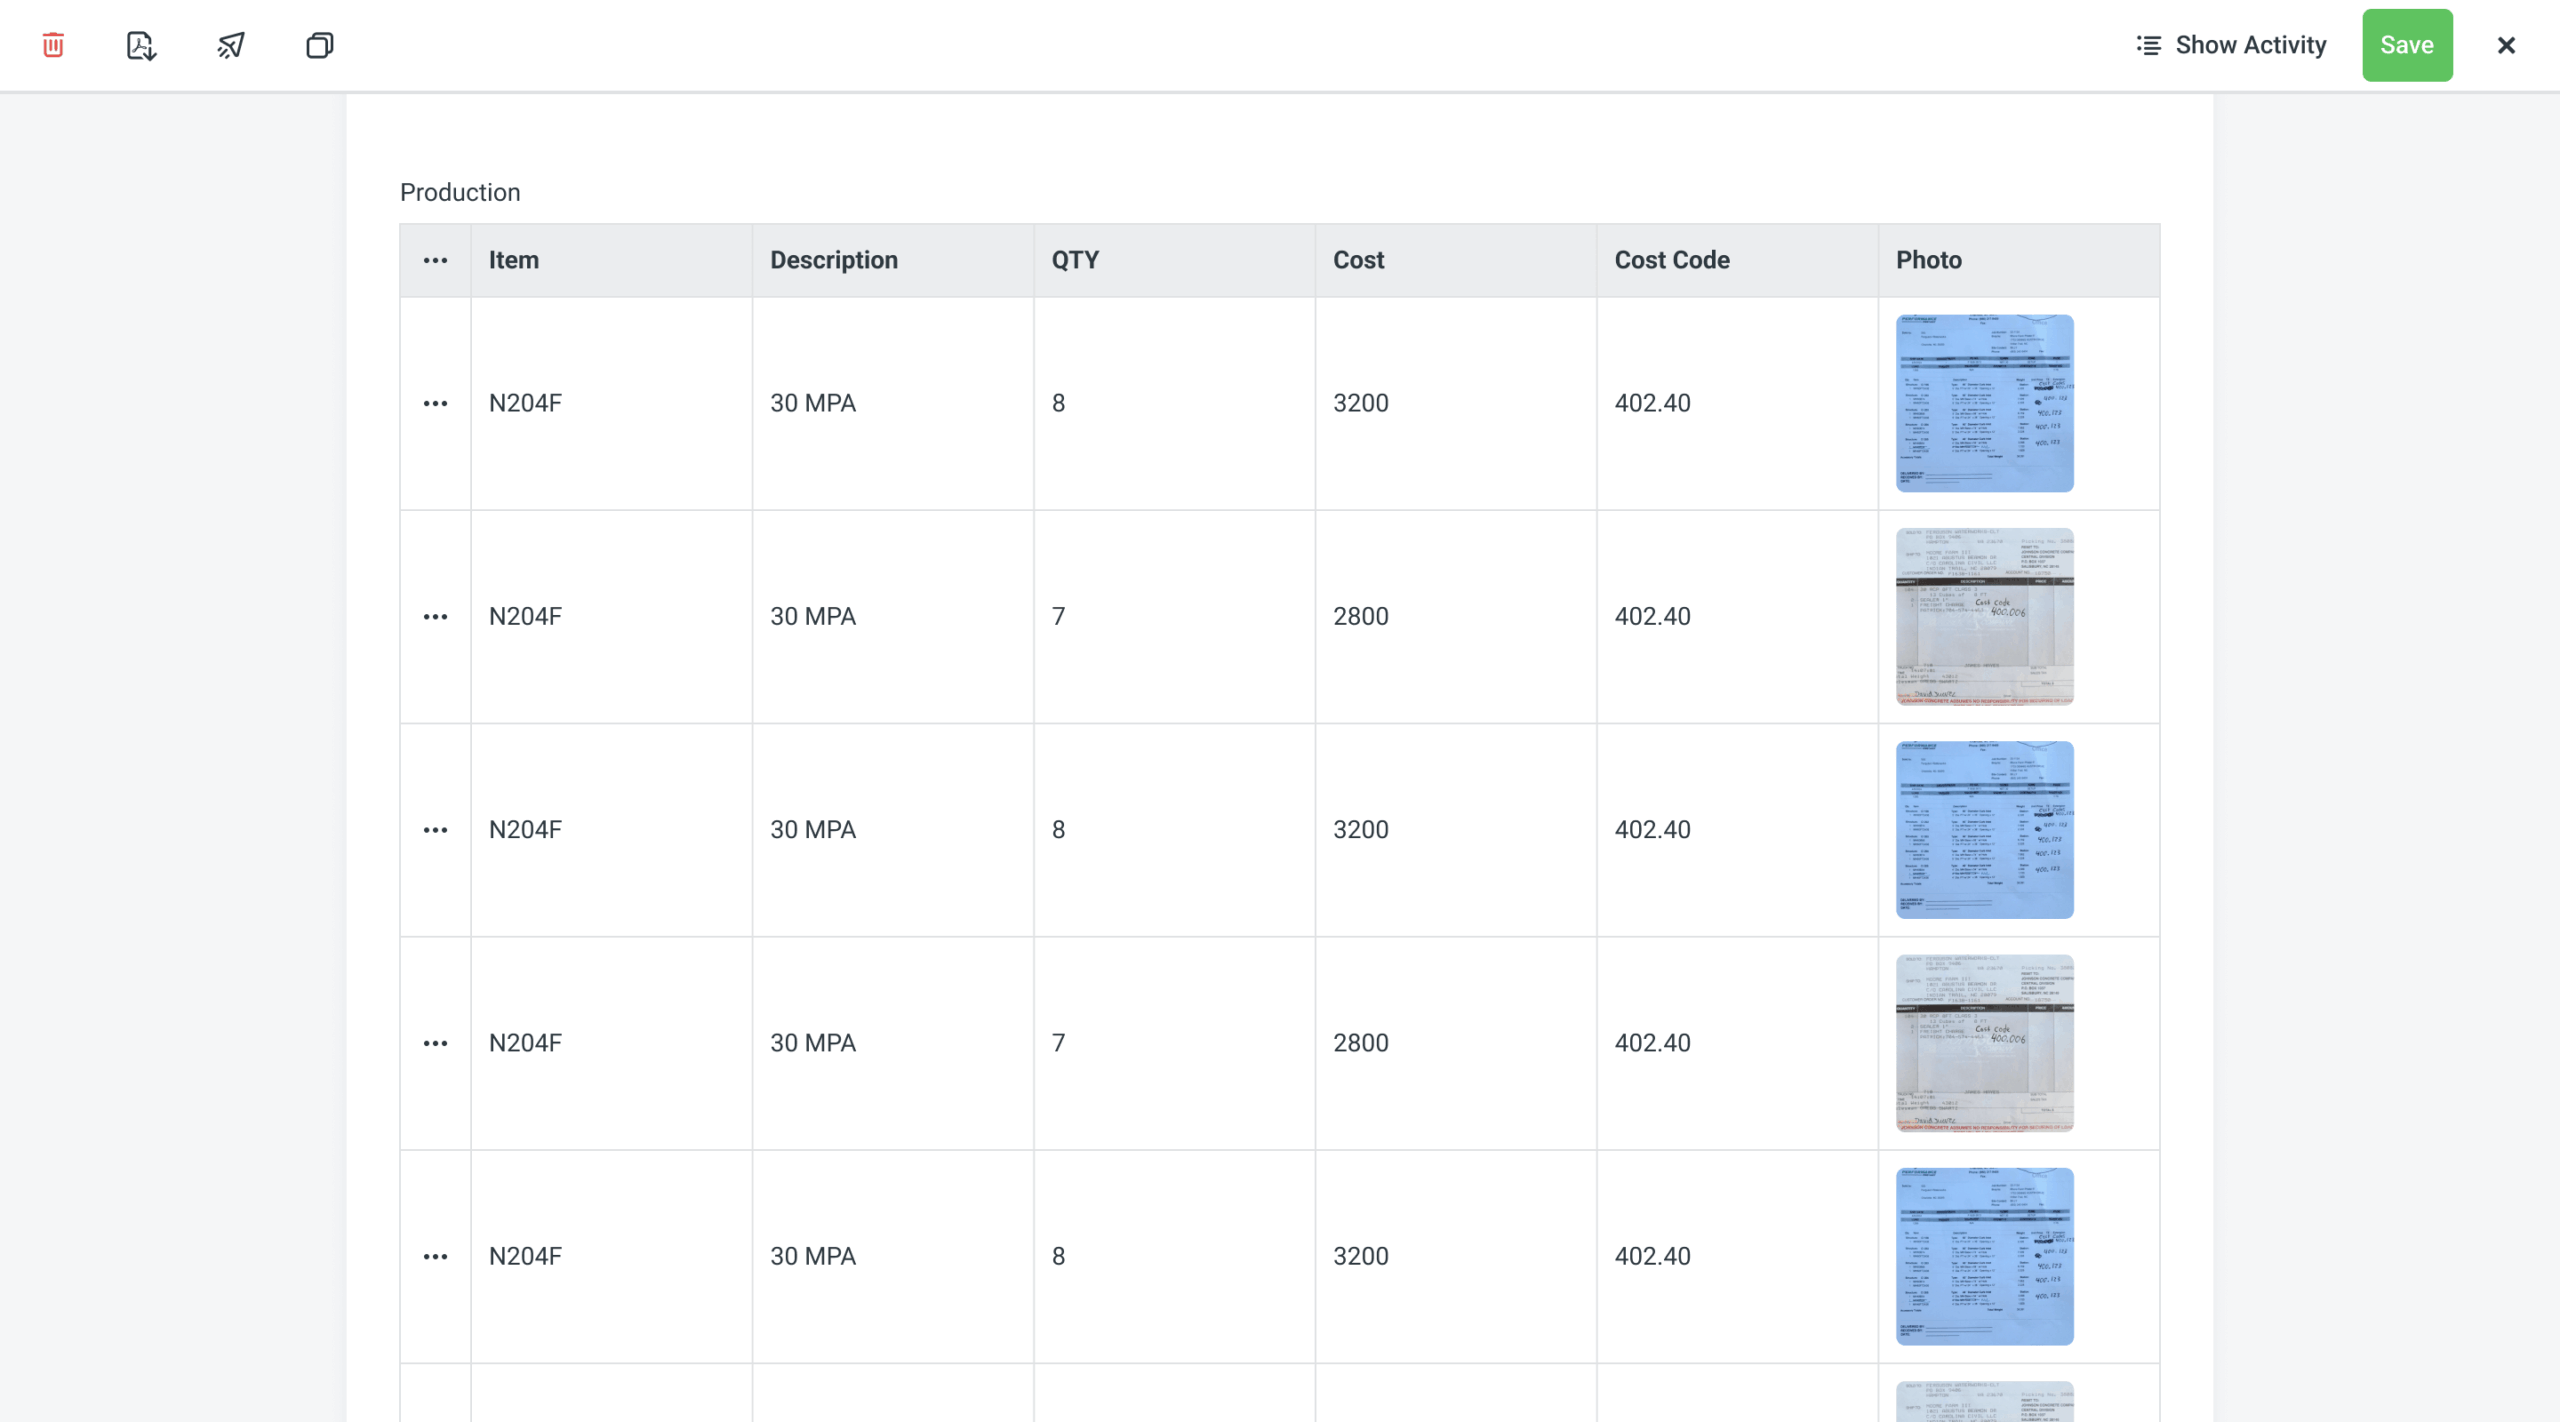
Task: Open row menu for second row with QTY 7
Action: [435, 616]
